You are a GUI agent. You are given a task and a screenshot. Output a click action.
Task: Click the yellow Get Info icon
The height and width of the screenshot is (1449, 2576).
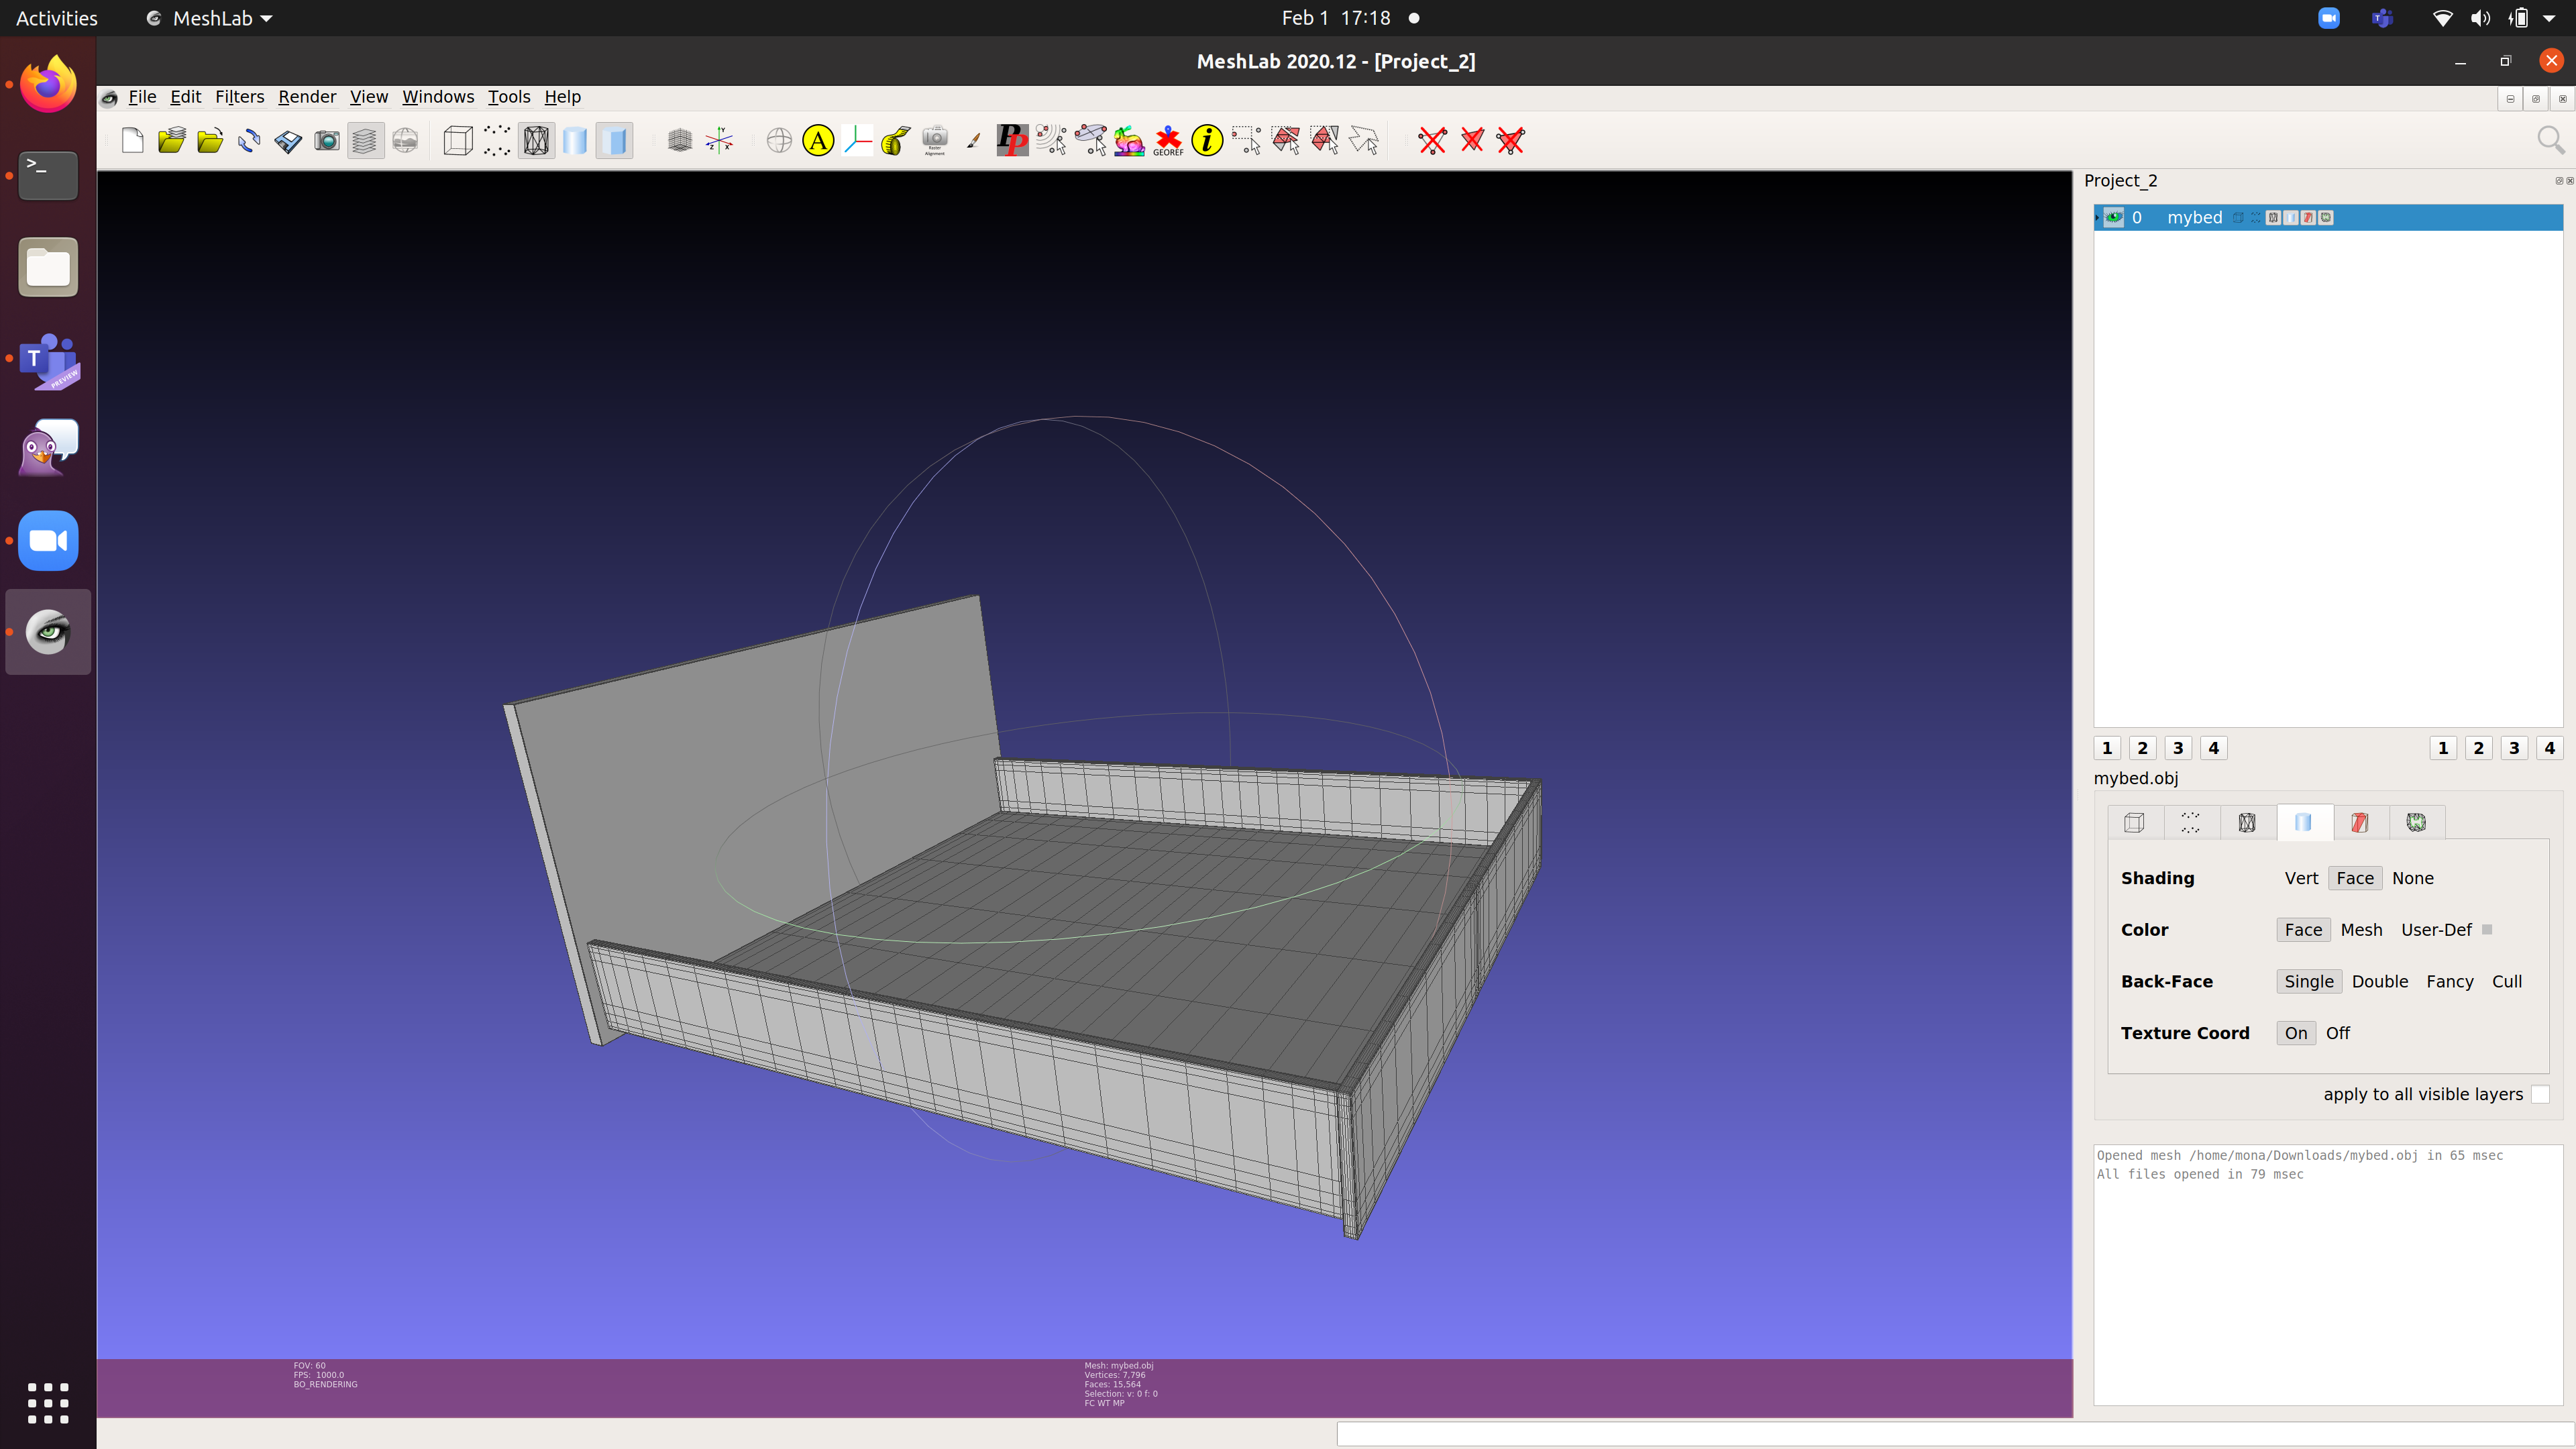pyautogui.click(x=1207, y=141)
